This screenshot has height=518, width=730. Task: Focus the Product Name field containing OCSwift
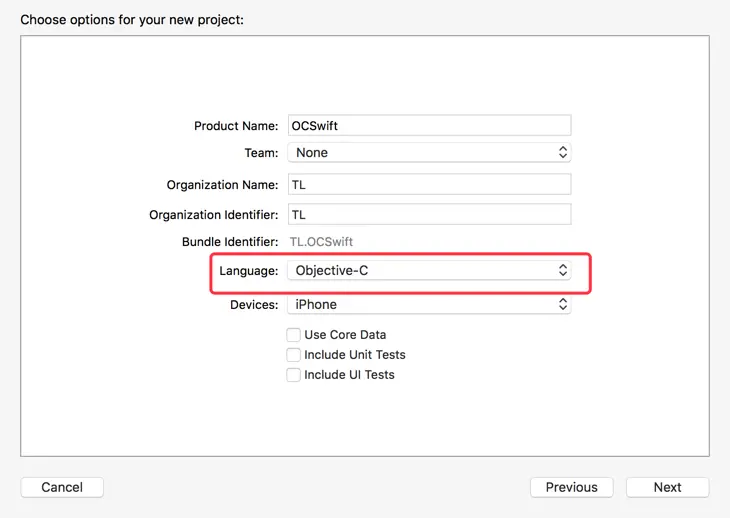coord(429,126)
